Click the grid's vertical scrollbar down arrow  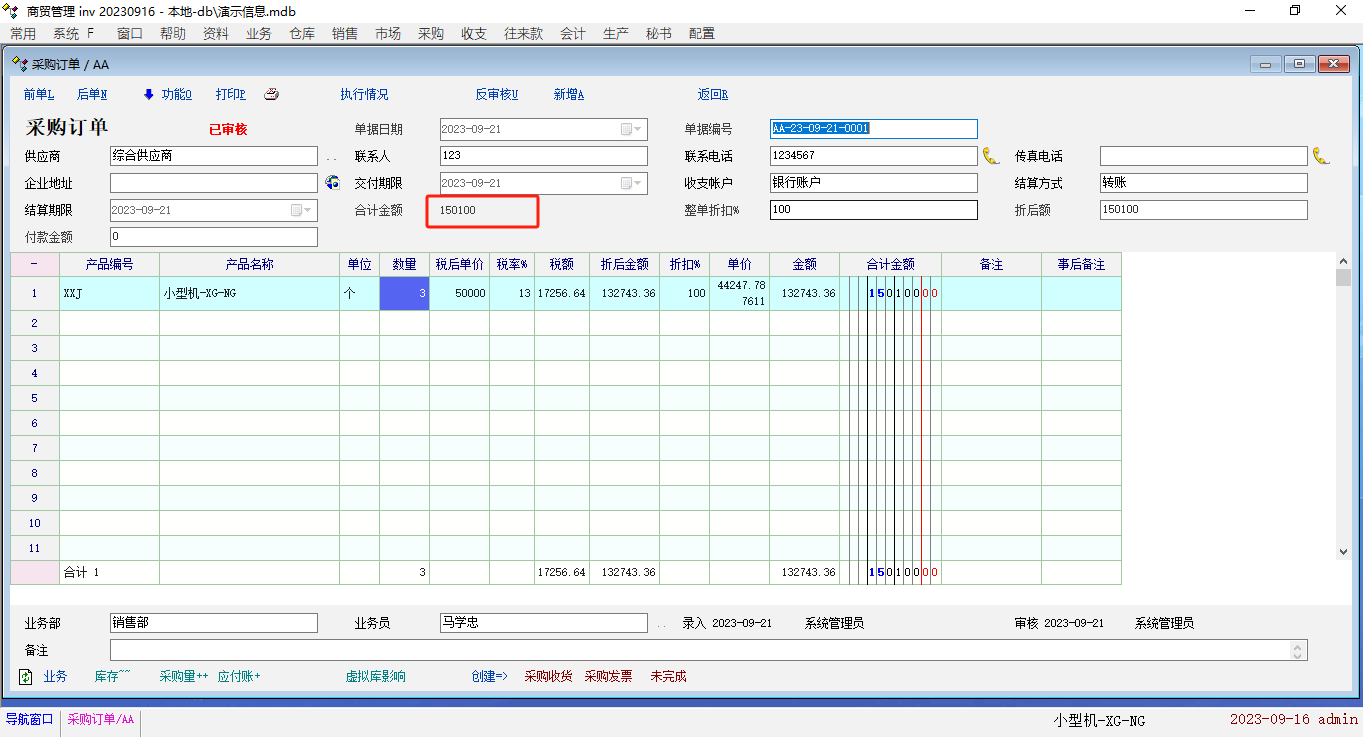[x=1343, y=551]
